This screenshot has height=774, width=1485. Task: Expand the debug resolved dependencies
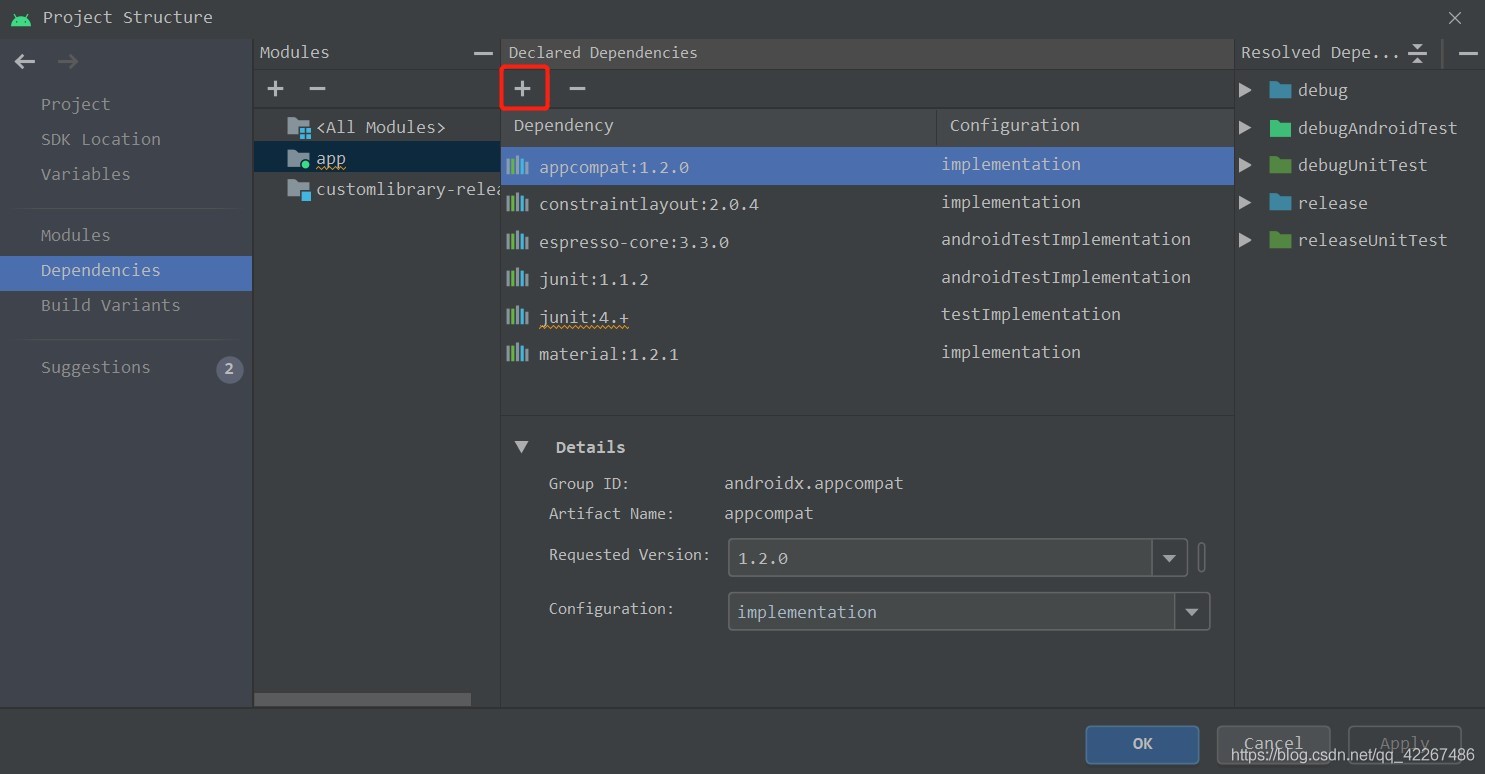(1245, 90)
